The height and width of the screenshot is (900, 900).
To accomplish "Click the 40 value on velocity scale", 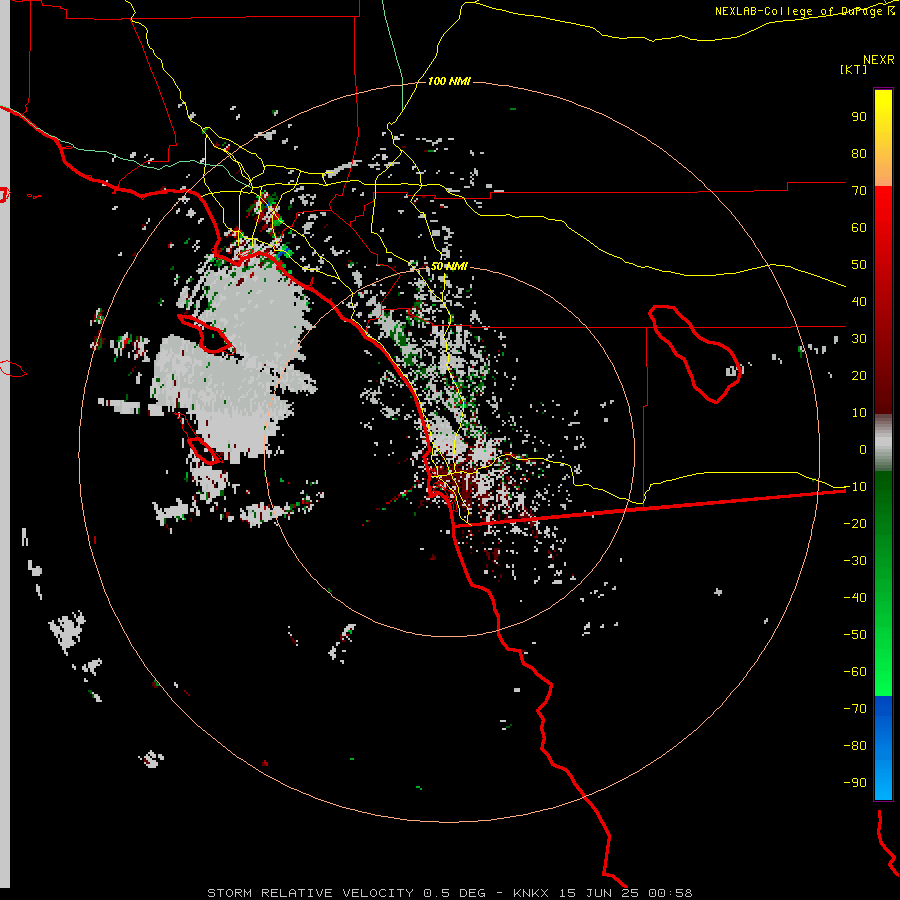I will pyautogui.click(x=859, y=302).
